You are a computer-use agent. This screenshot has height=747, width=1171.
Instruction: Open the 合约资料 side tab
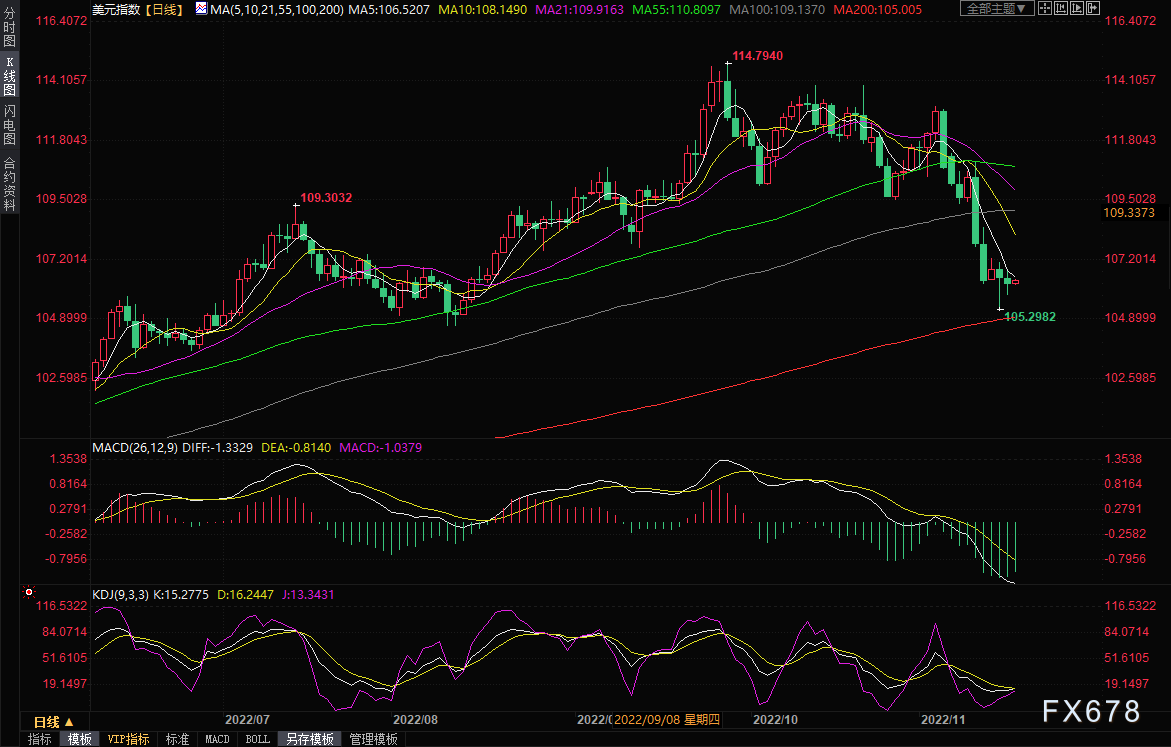click(10, 184)
